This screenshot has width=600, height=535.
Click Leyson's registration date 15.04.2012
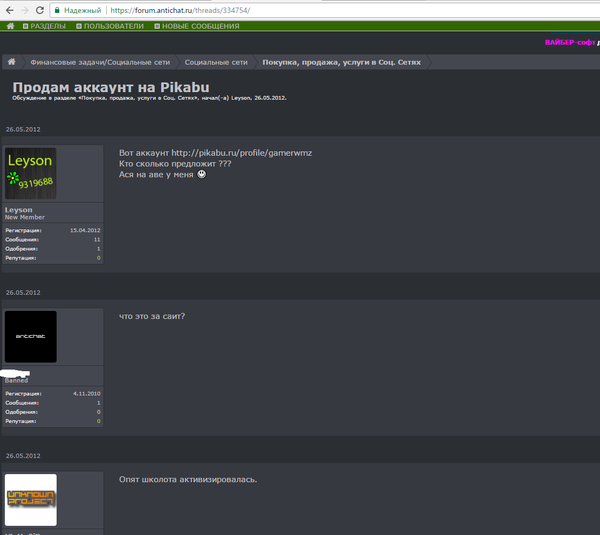tap(85, 230)
